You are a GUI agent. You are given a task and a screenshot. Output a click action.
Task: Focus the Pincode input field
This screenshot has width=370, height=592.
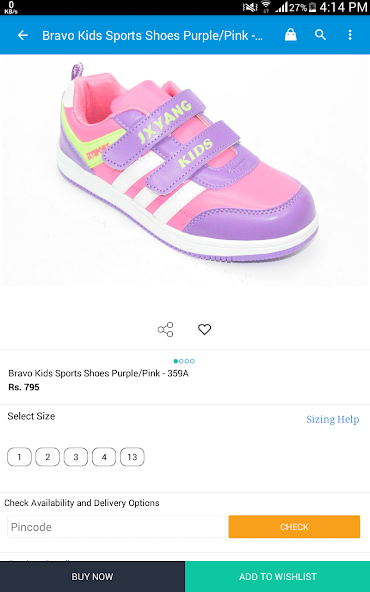[117, 527]
